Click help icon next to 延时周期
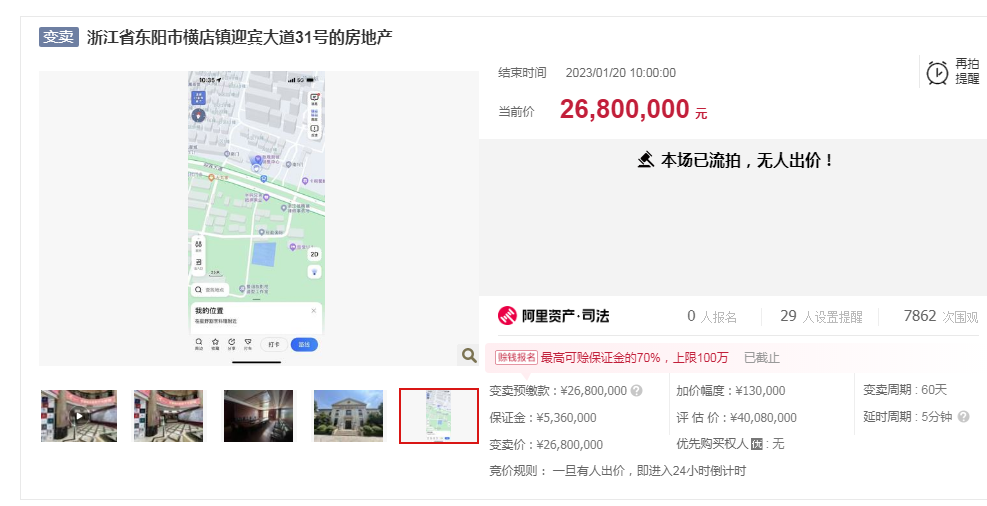This screenshot has height=506, width=987. click(963, 417)
